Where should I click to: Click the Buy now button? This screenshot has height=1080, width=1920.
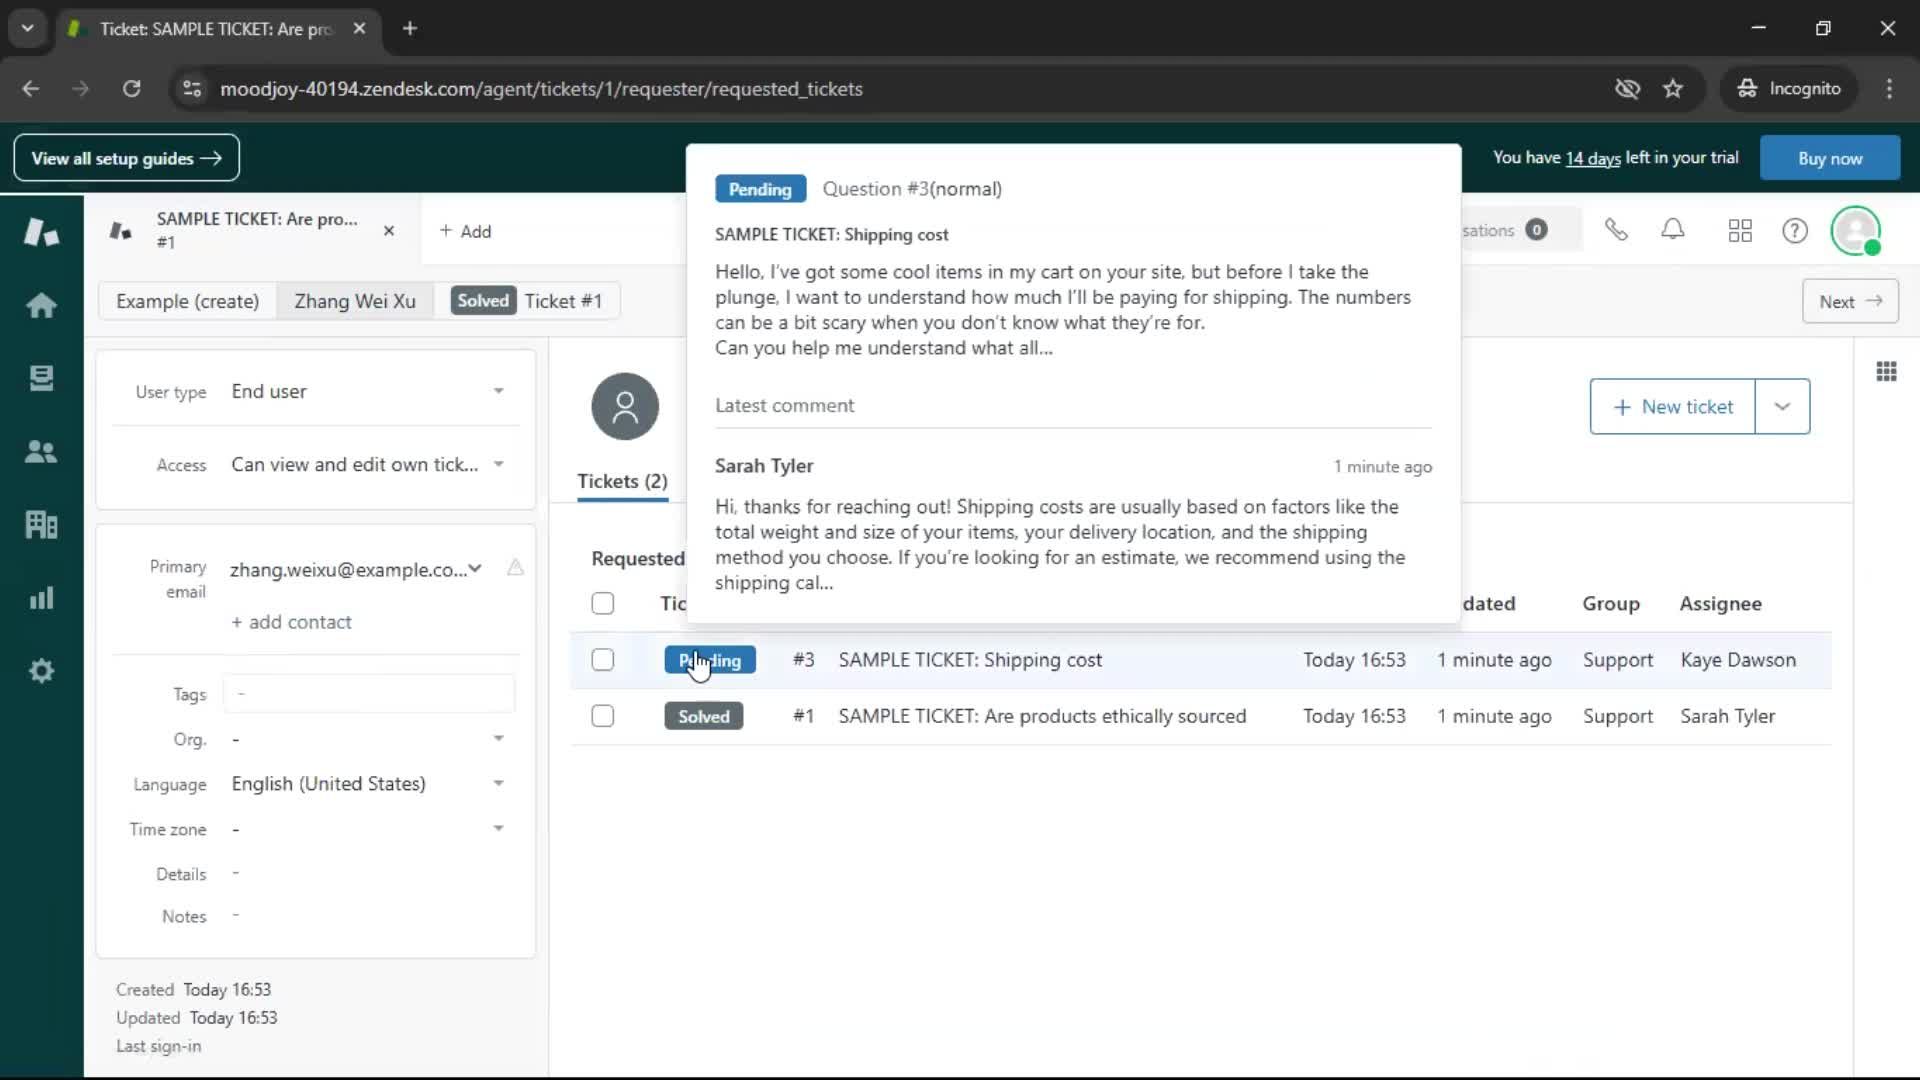(1829, 158)
